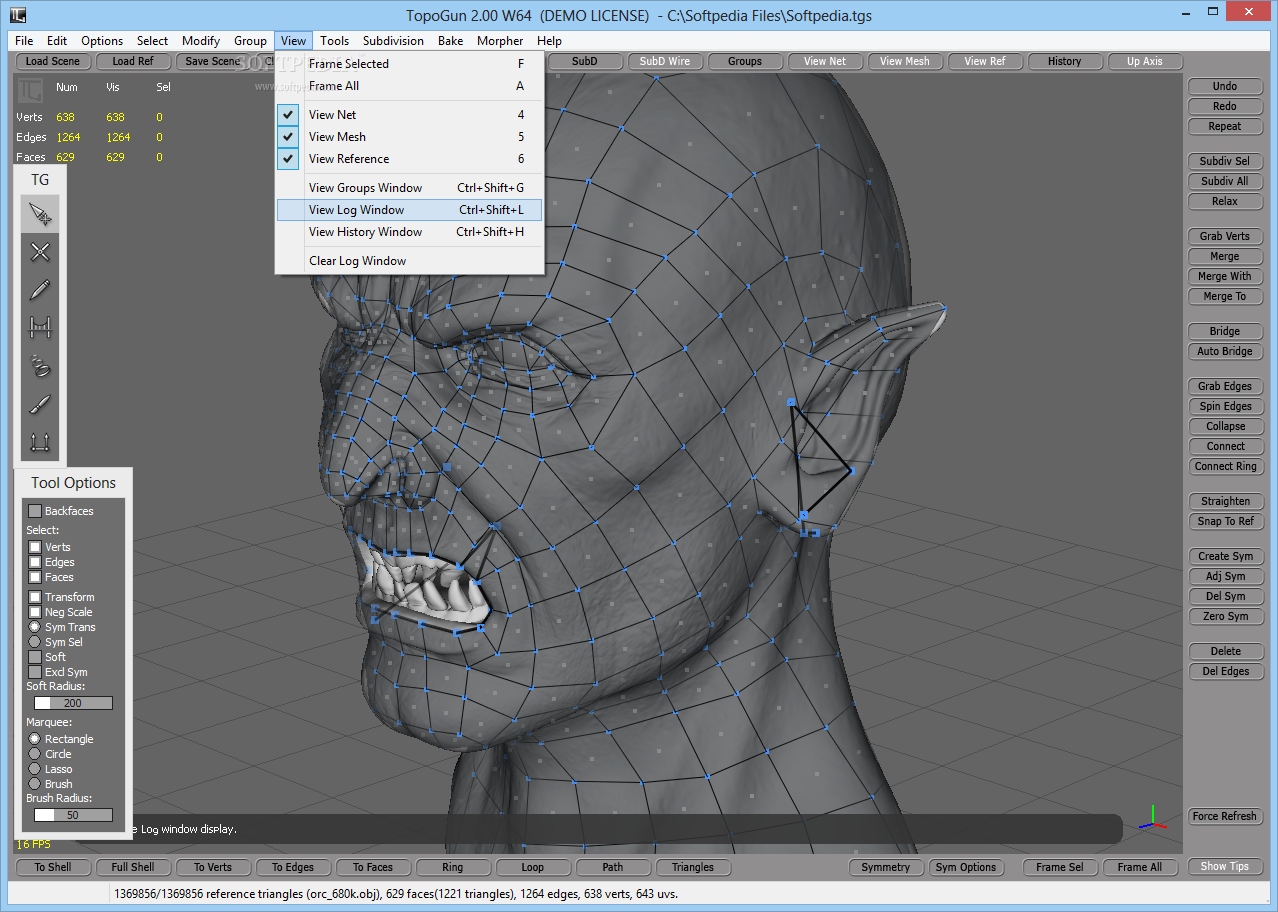
Task: Set marquee to Rectangle
Action: 35,739
